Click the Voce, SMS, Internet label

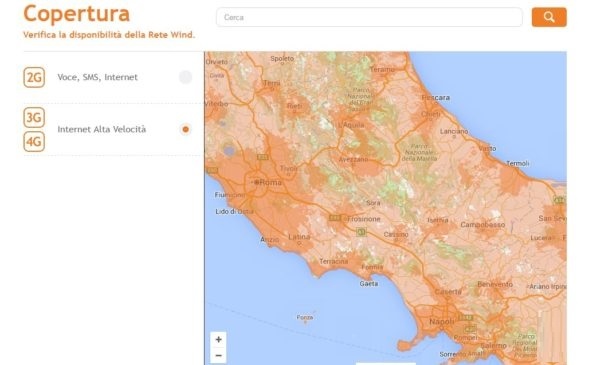click(x=98, y=77)
